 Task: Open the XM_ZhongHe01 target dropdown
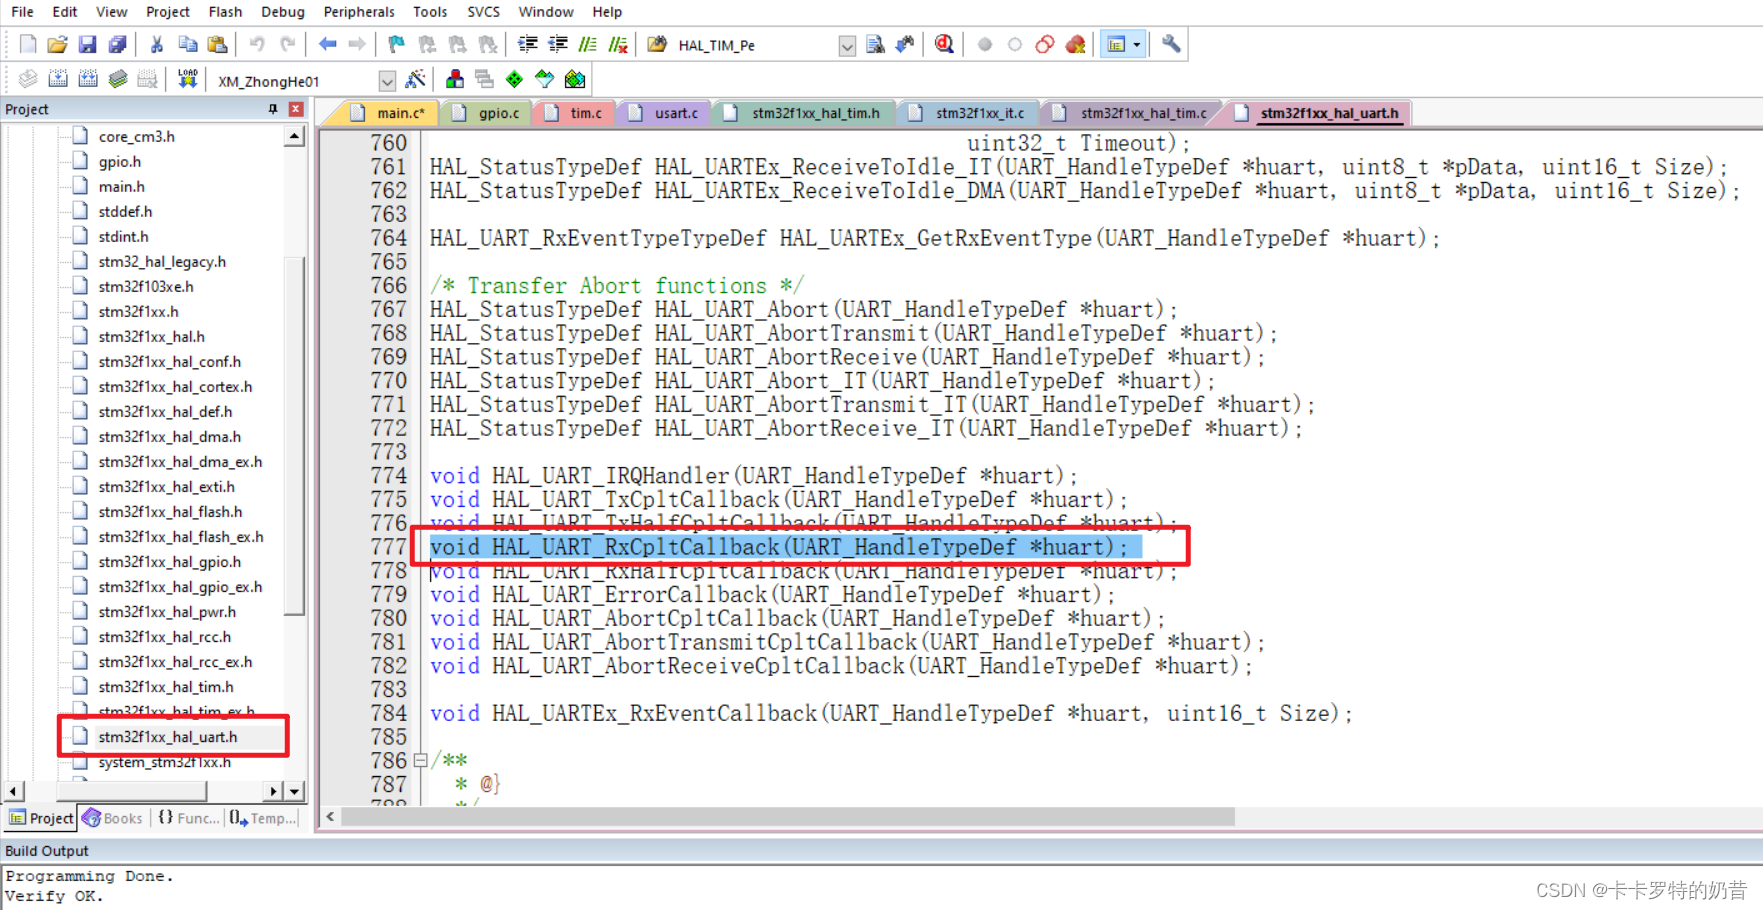pos(387,80)
